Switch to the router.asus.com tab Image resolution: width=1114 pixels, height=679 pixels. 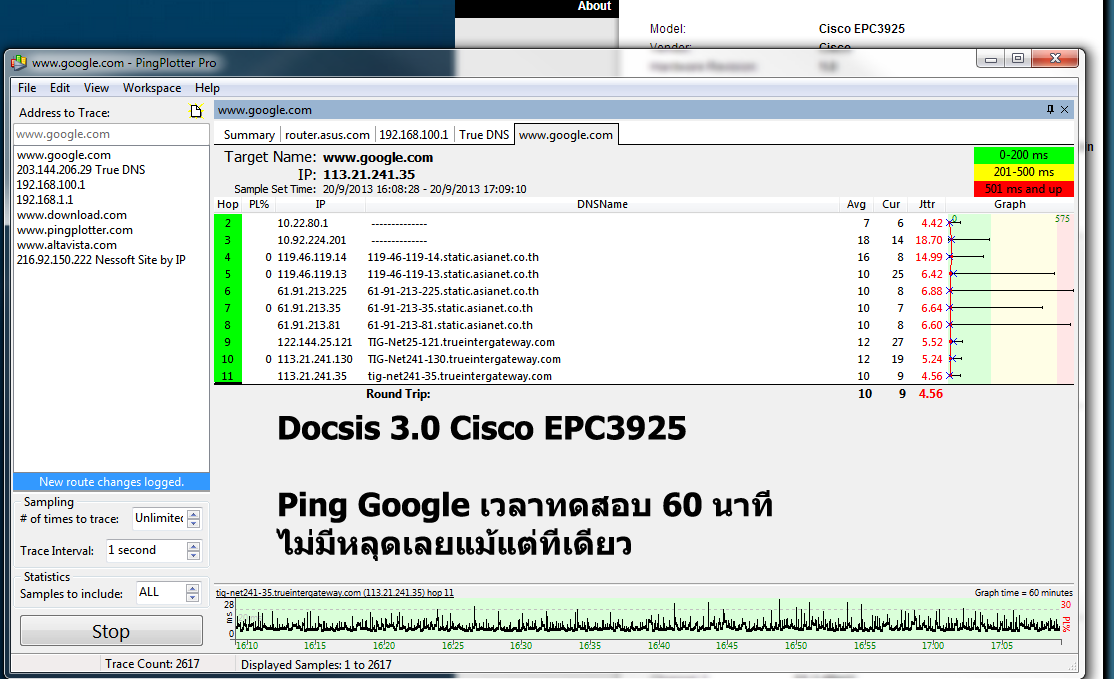327,135
